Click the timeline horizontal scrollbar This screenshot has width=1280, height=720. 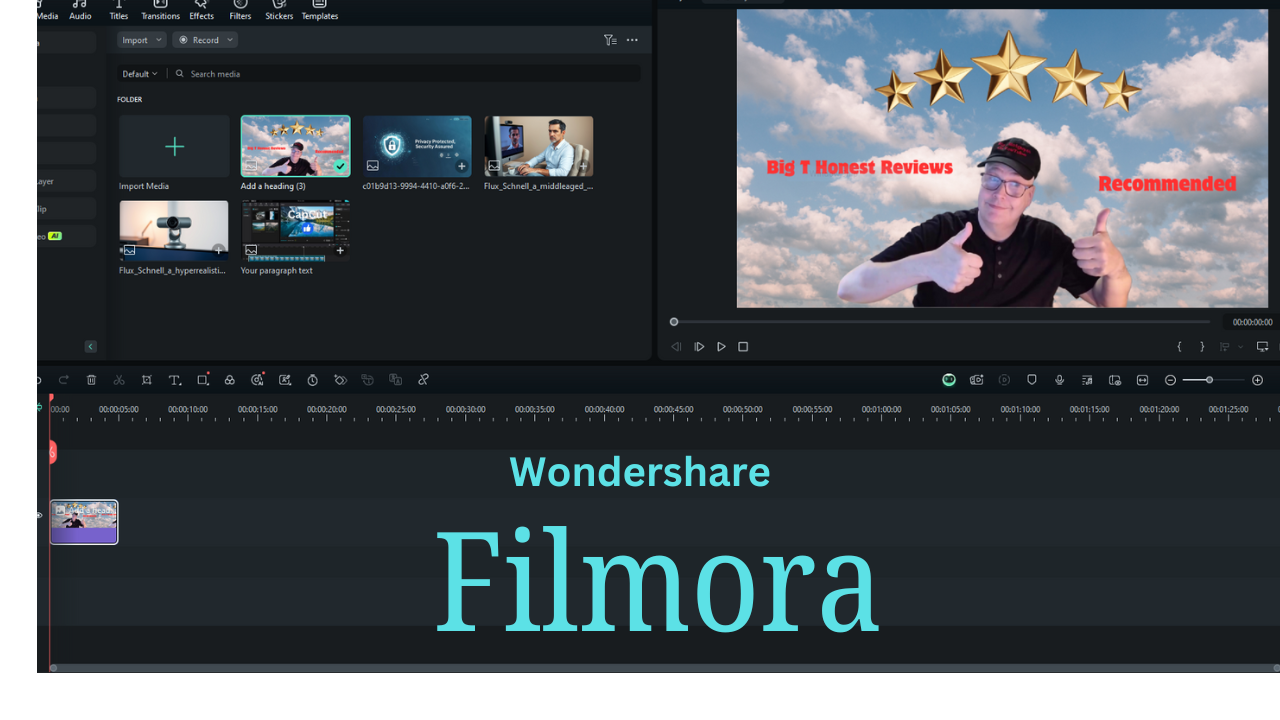pos(665,668)
